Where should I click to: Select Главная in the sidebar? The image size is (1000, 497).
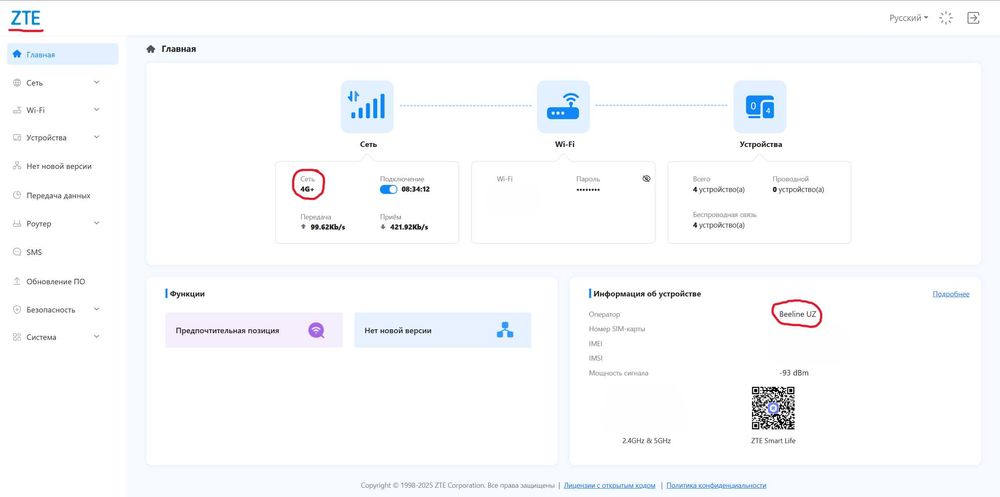tap(62, 54)
